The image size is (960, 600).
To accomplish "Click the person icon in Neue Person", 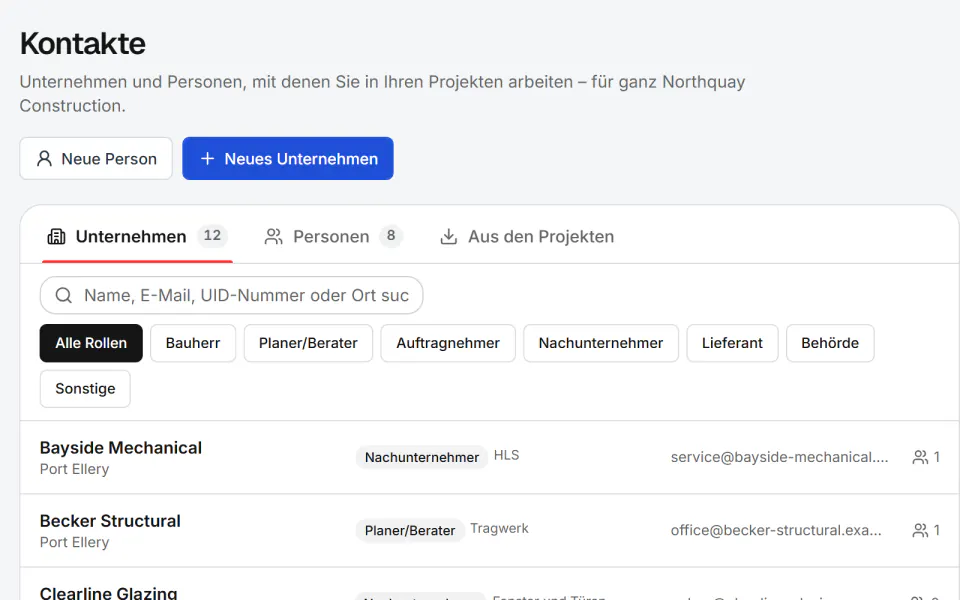I will pos(44,159).
